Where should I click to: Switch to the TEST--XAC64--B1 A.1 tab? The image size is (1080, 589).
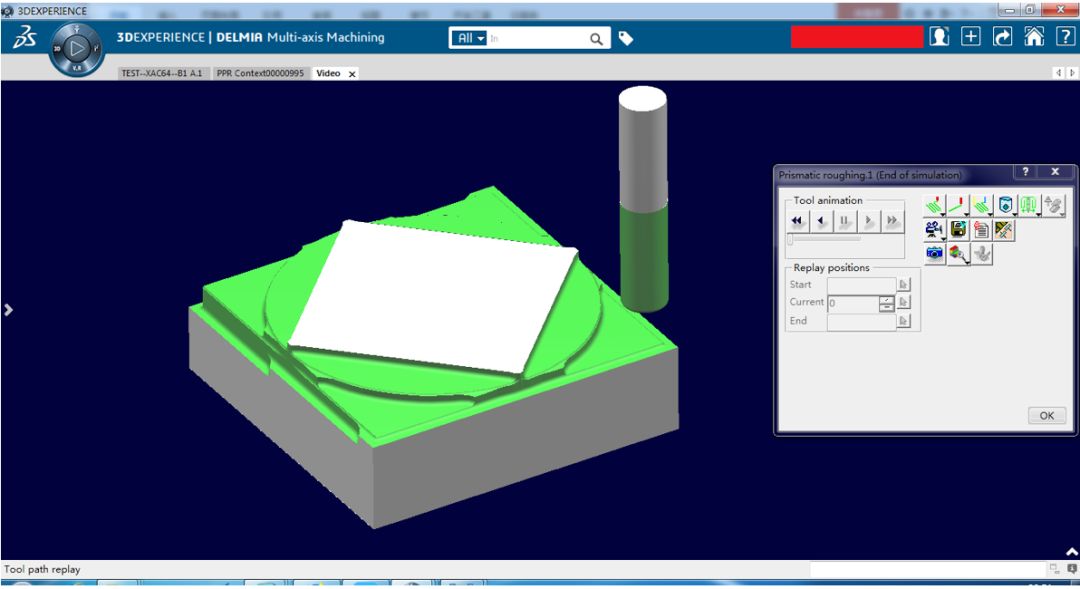tap(162, 73)
